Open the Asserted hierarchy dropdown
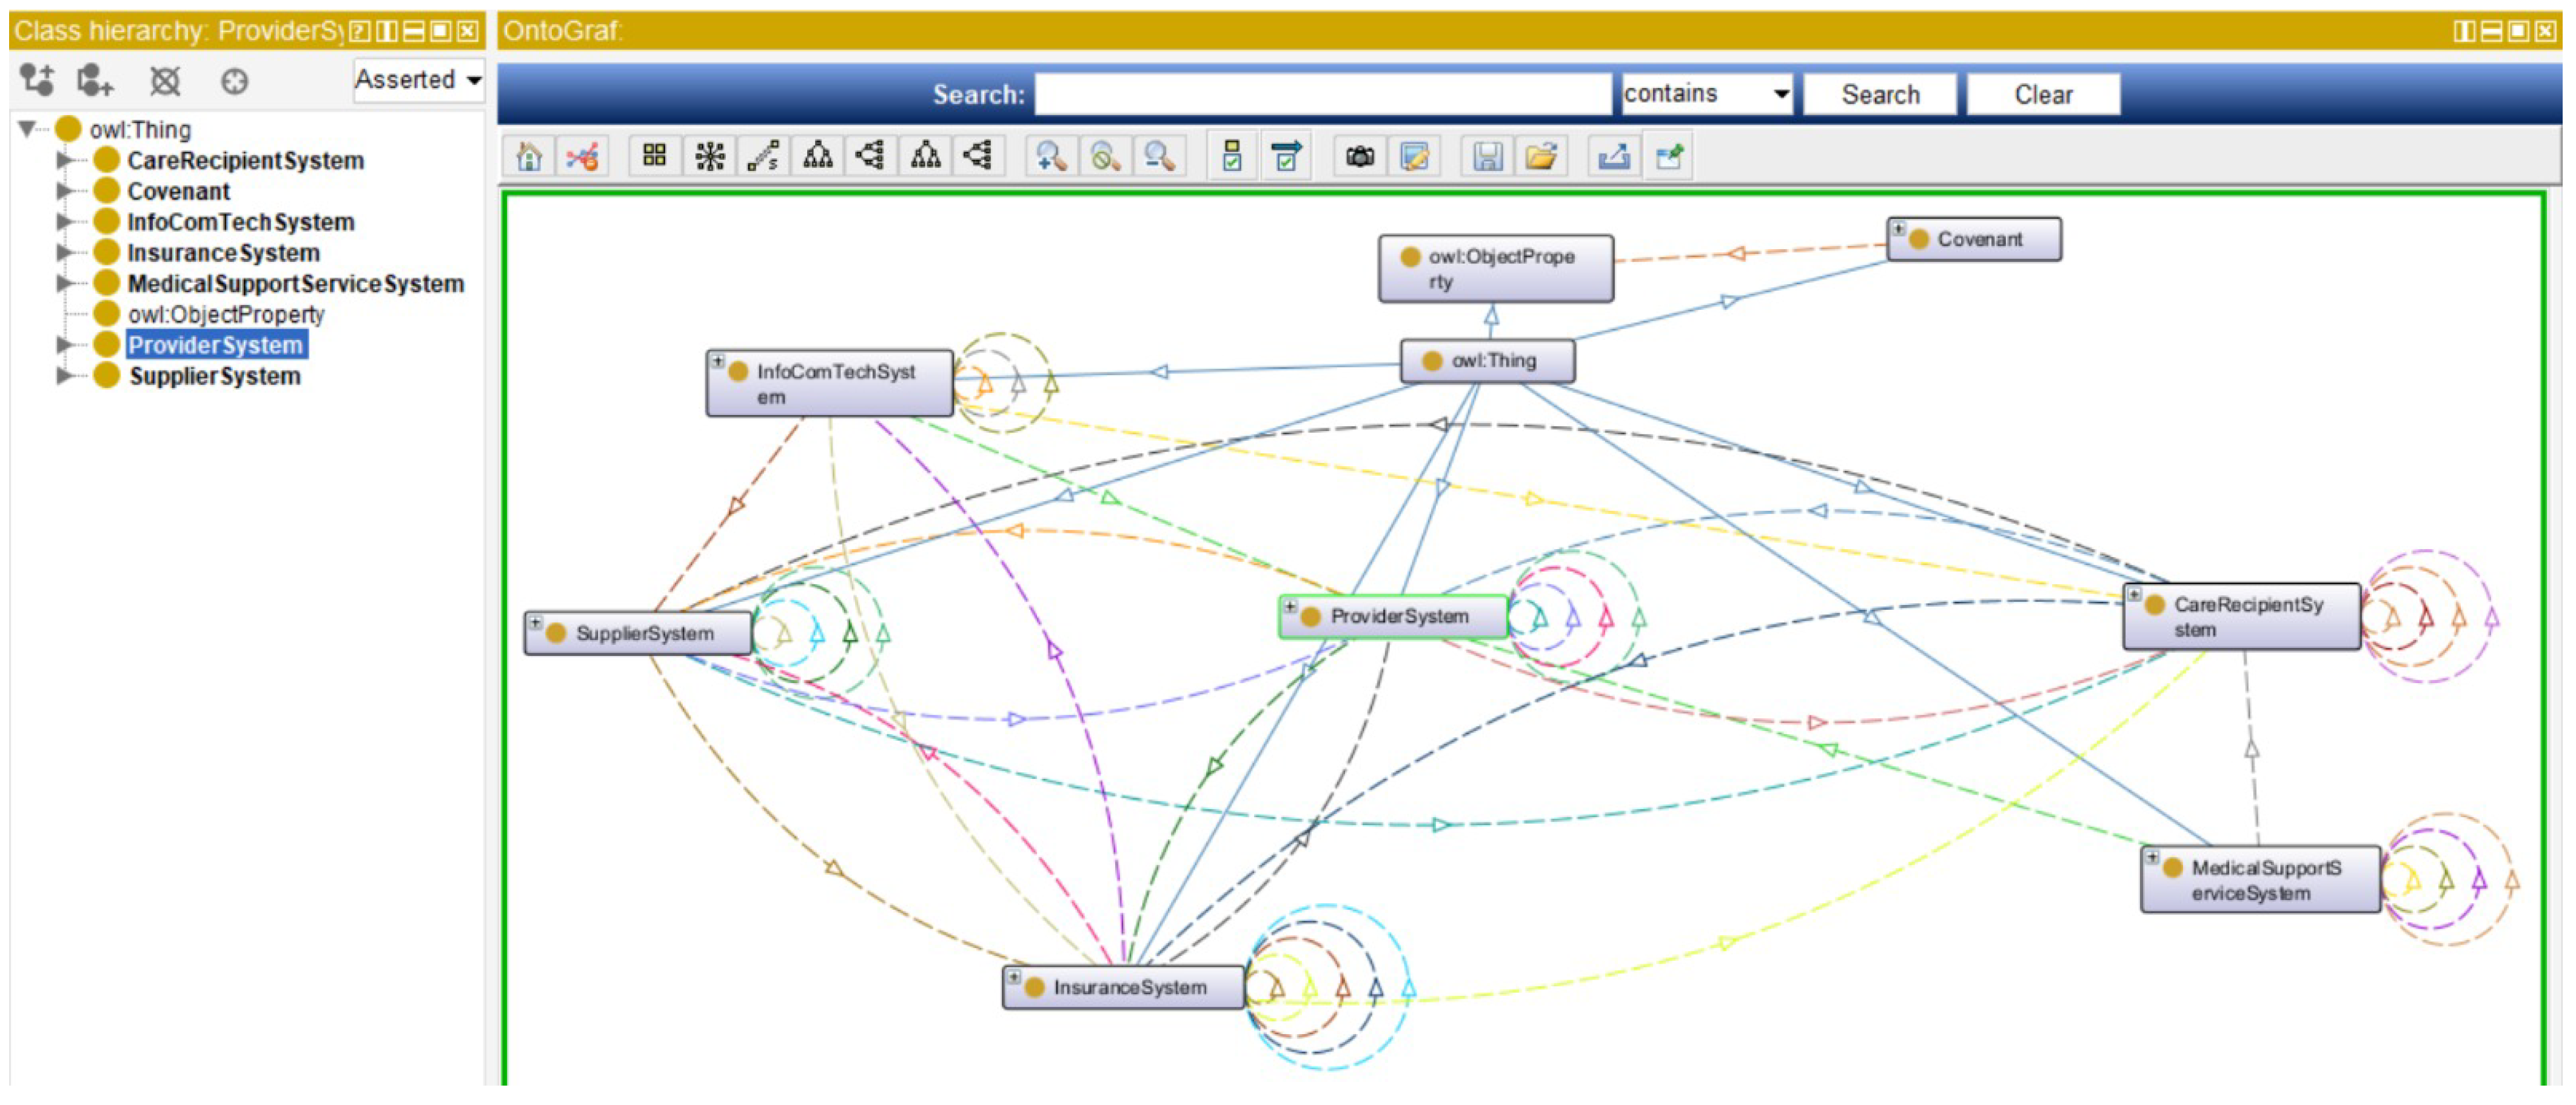2576x1105 pixels. (418, 80)
